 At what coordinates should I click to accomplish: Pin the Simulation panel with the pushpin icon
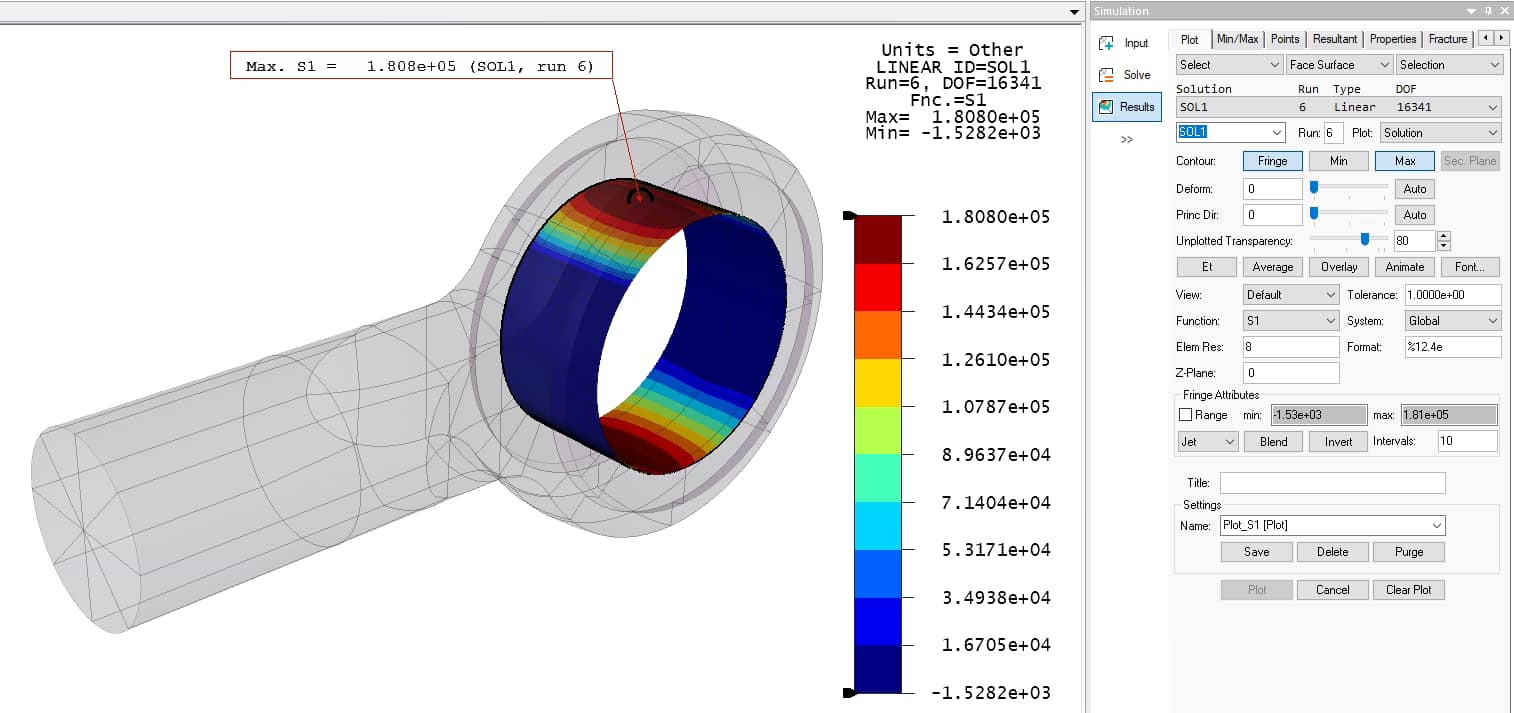tap(1487, 11)
